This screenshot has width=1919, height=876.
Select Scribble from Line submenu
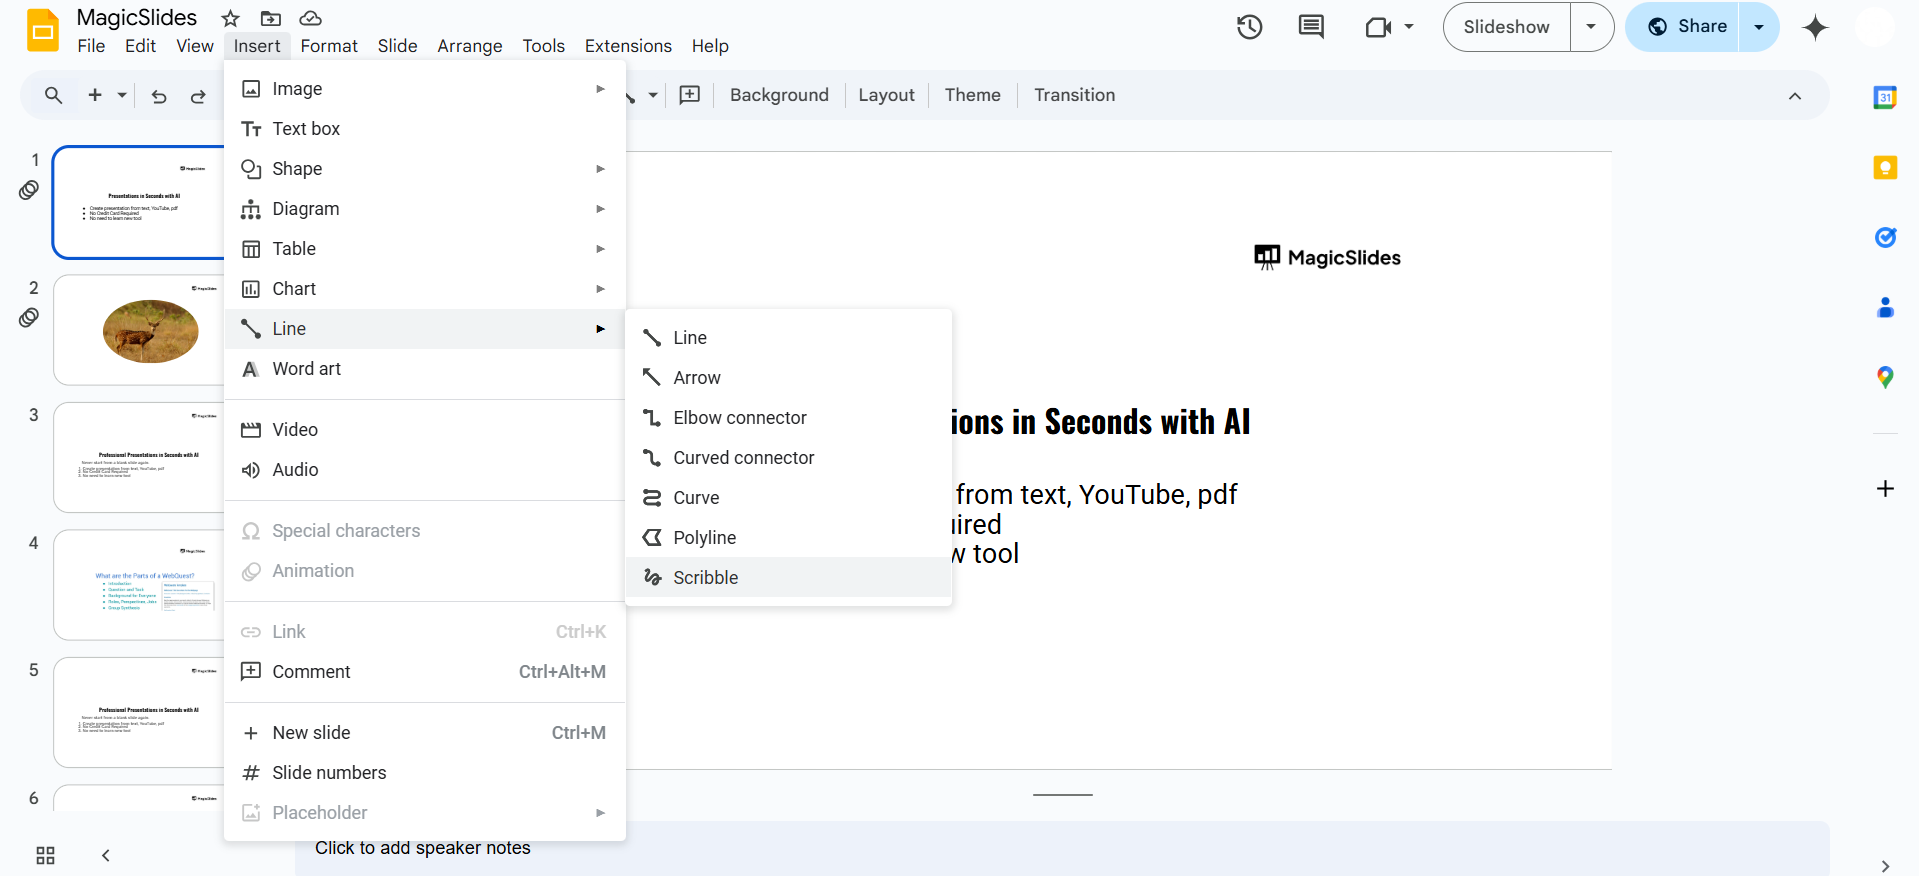click(x=705, y=577)
